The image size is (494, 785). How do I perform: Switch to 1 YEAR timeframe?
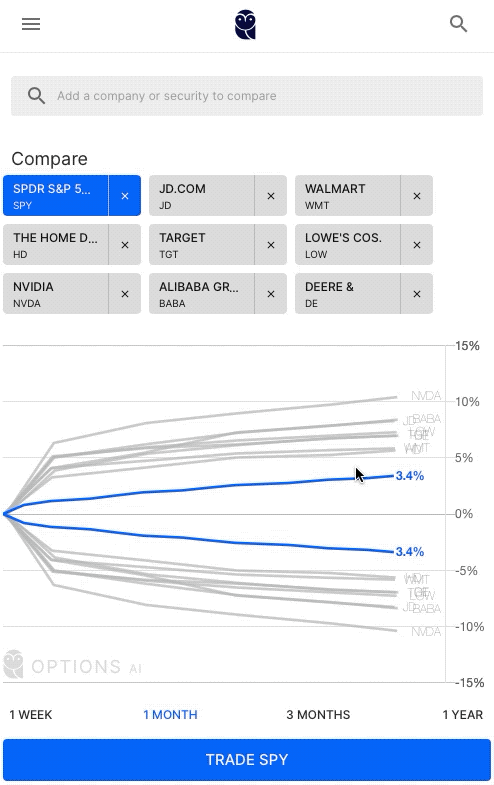462,714
